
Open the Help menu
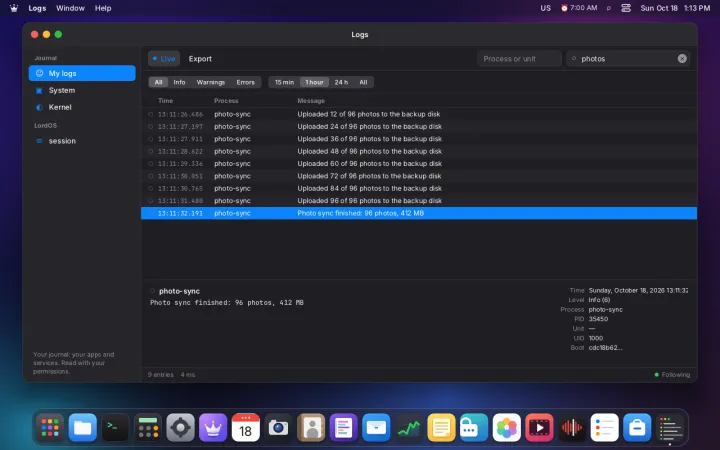click(x=103, y=8)
